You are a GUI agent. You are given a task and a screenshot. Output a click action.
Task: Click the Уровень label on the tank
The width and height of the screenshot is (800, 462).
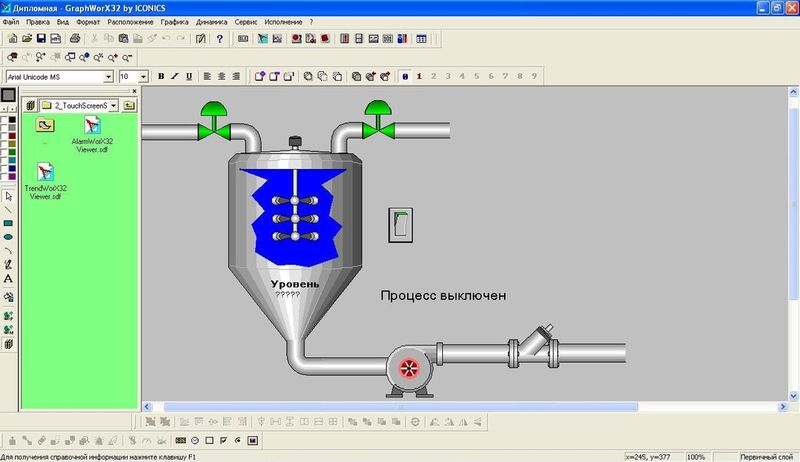click(x=294, y=284)
